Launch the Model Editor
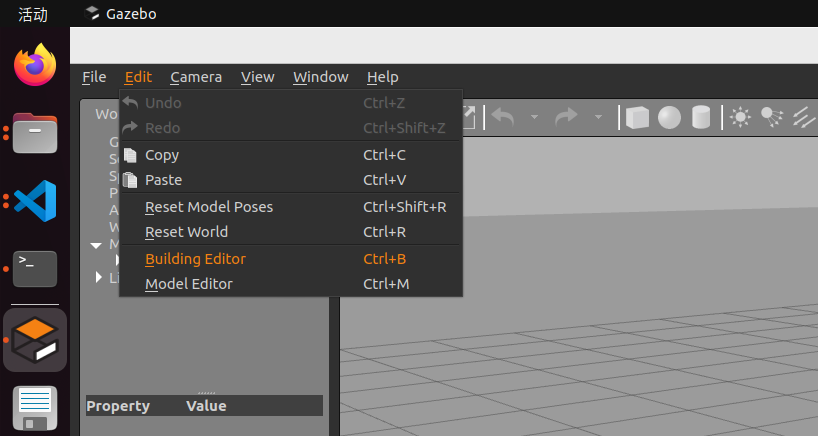818x436 pixels. click(x=291, y=284)
